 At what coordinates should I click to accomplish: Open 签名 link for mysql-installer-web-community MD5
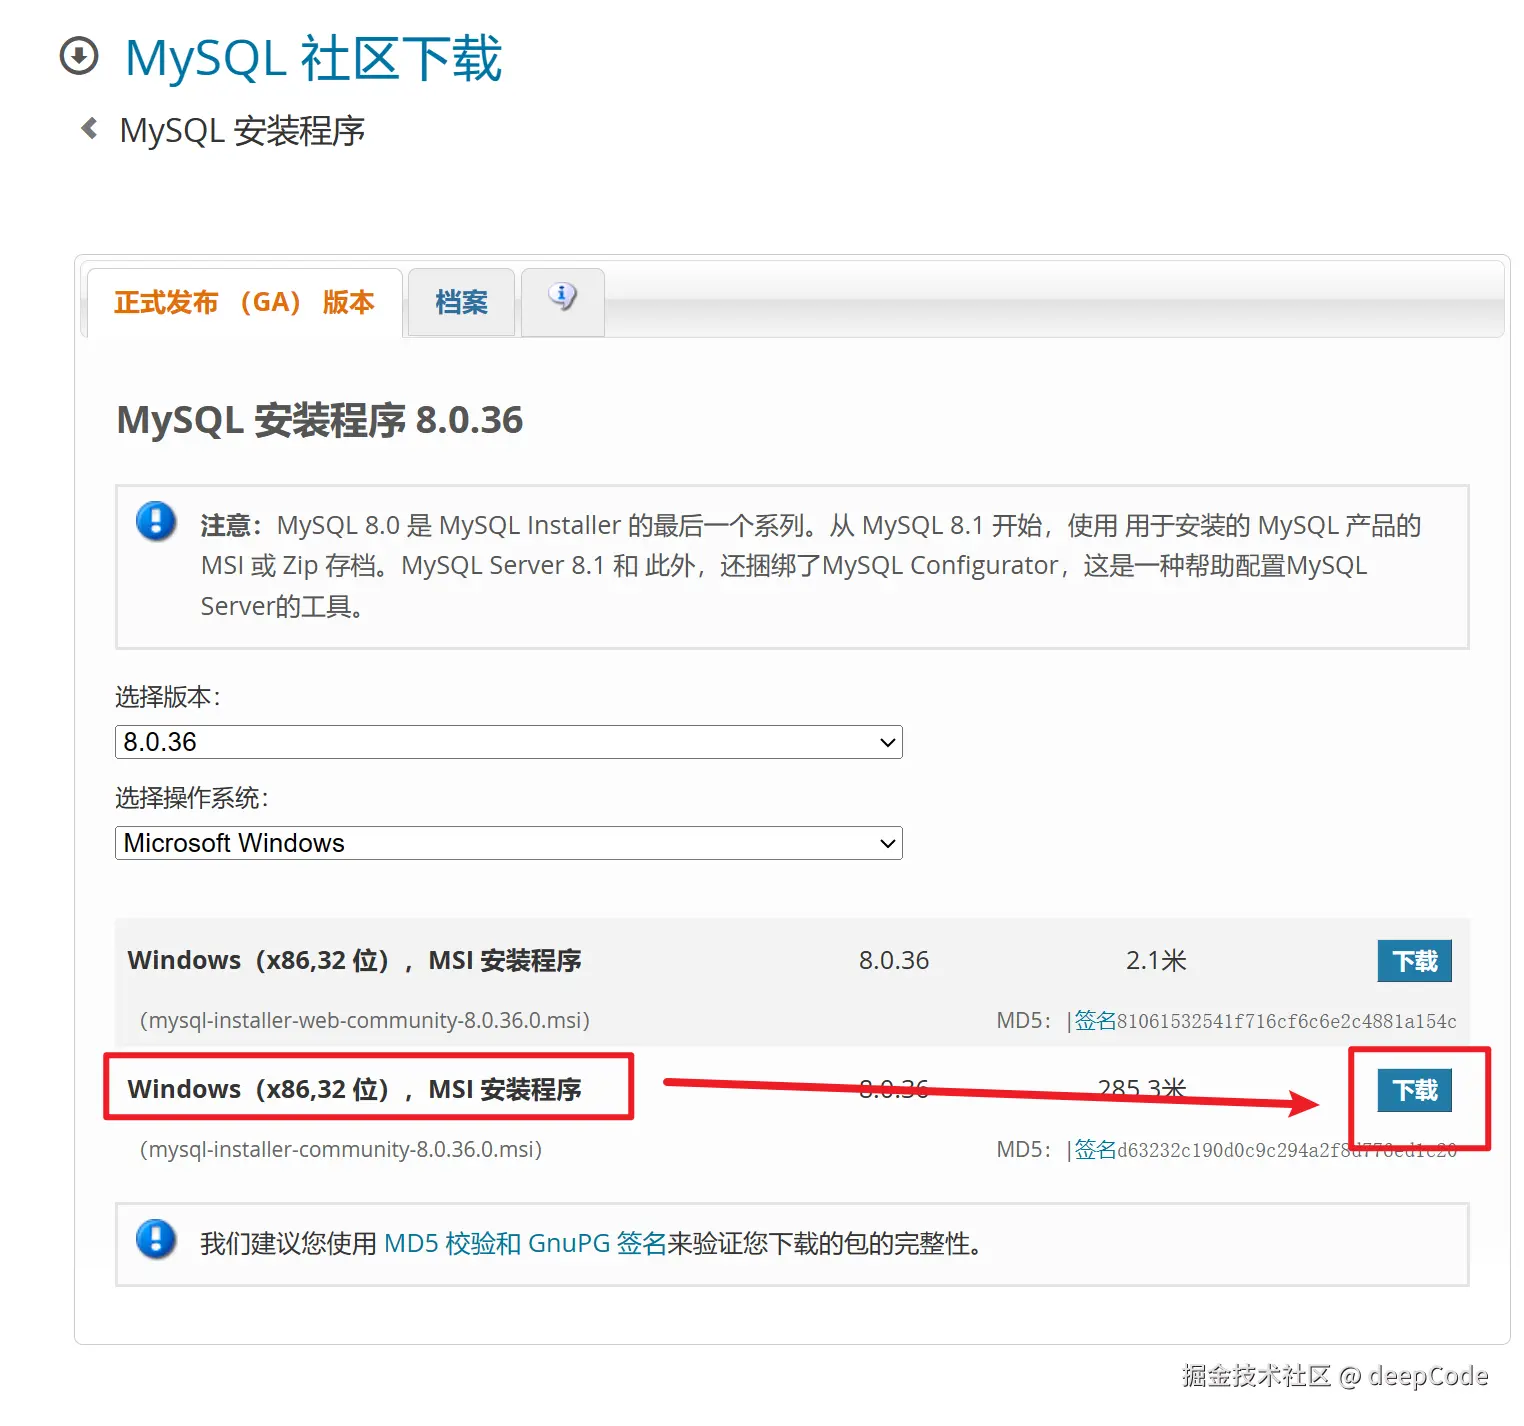click(x=1095, y=1021)
